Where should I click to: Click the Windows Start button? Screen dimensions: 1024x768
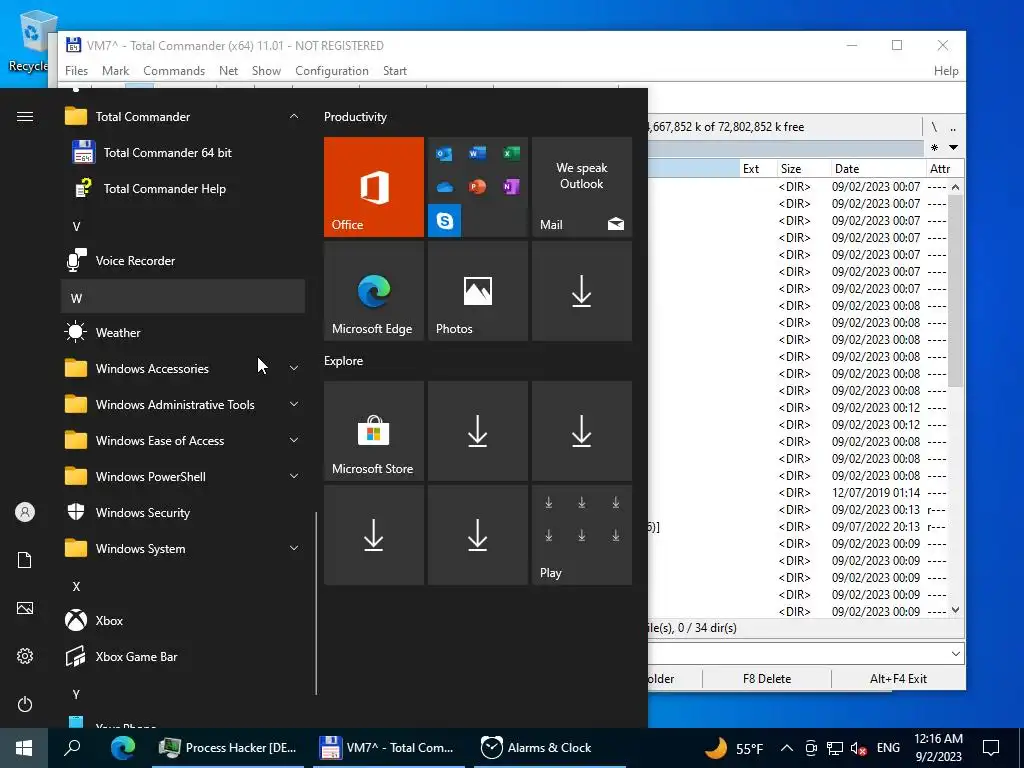(24, 748)
